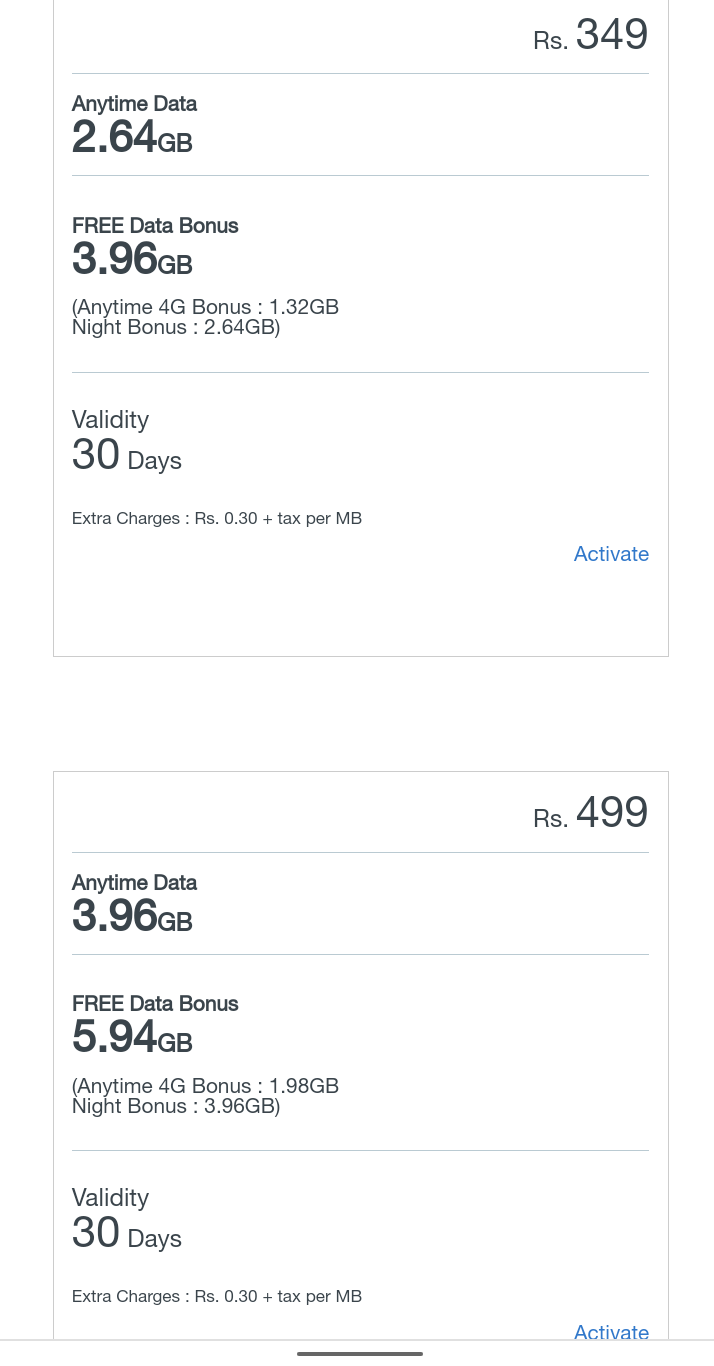Tap the Anytime 4G Bonus 1.32GB text
This screenshot has height=1366, width=714.
pos(207,307)
